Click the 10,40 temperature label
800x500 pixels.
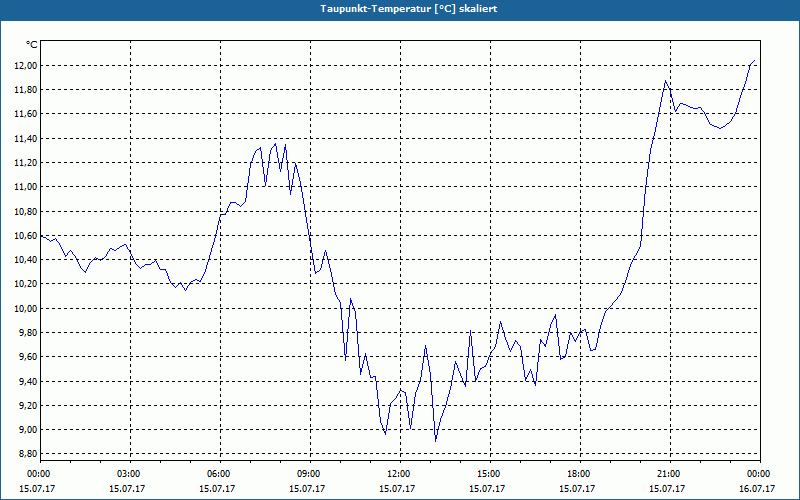26,260
